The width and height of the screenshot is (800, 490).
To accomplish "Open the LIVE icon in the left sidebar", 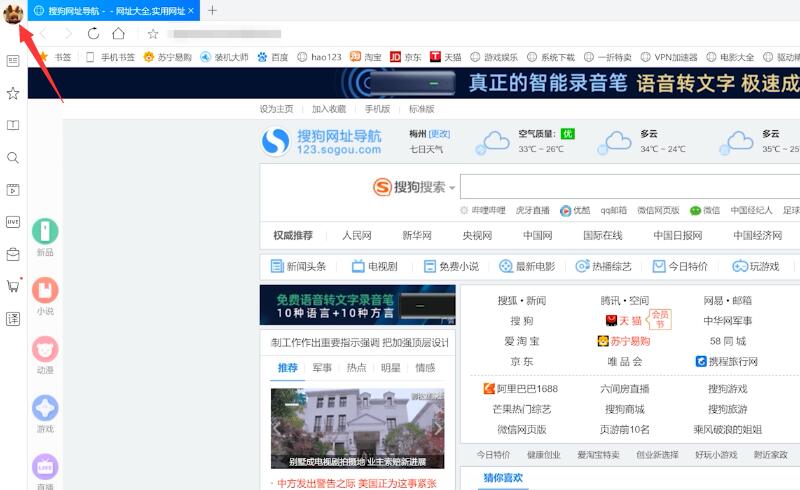I will coord(13,222).
